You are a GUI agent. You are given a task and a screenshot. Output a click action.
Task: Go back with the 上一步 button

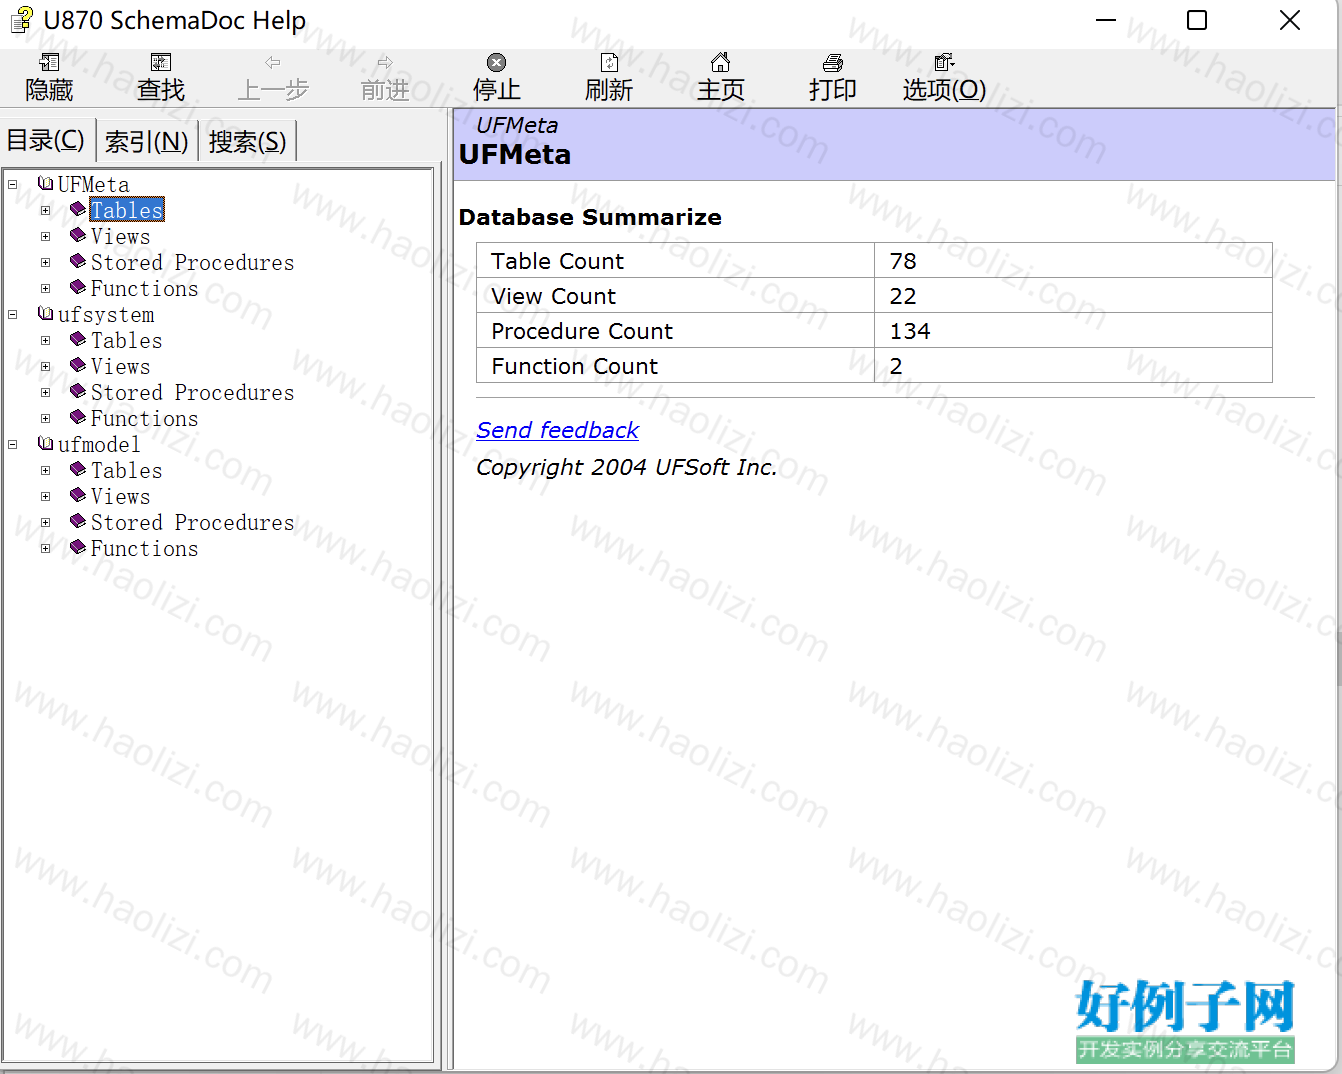point(273,79)
